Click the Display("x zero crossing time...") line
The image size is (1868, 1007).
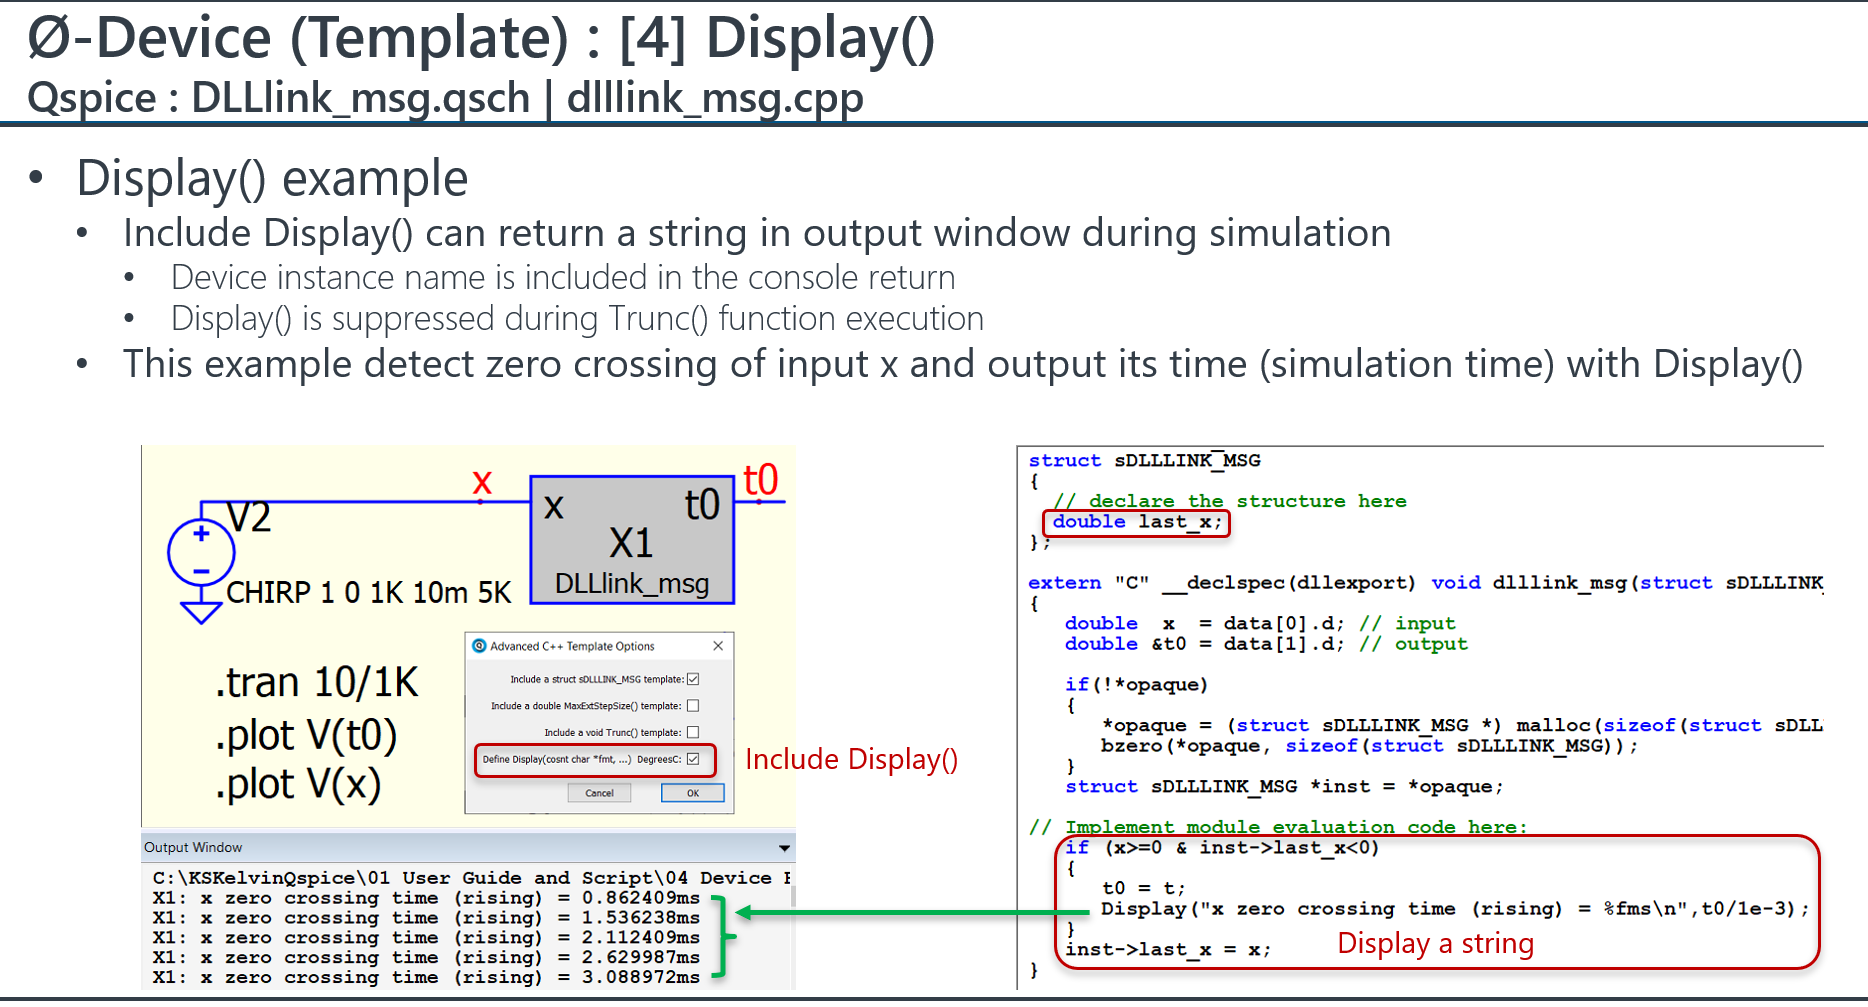point(1455,909)
